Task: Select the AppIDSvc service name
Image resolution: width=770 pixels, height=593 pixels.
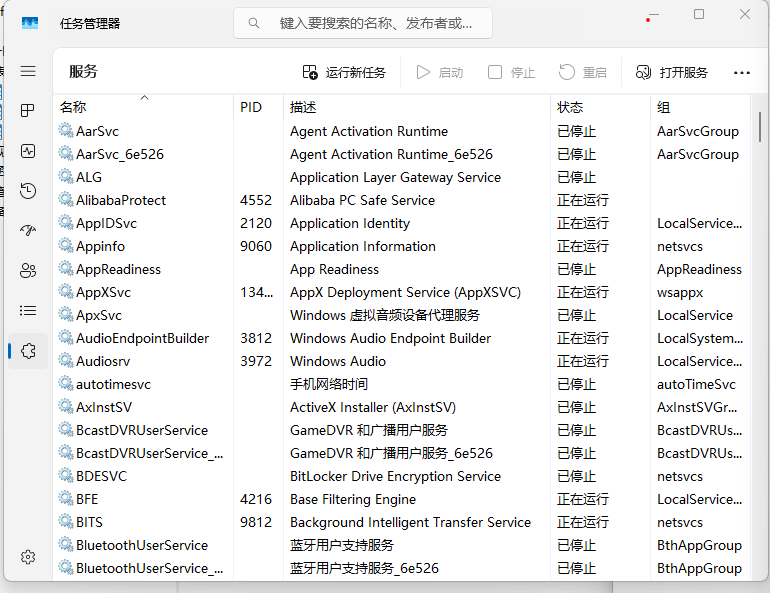Action: pyautogui.click(x=107, y=223)
